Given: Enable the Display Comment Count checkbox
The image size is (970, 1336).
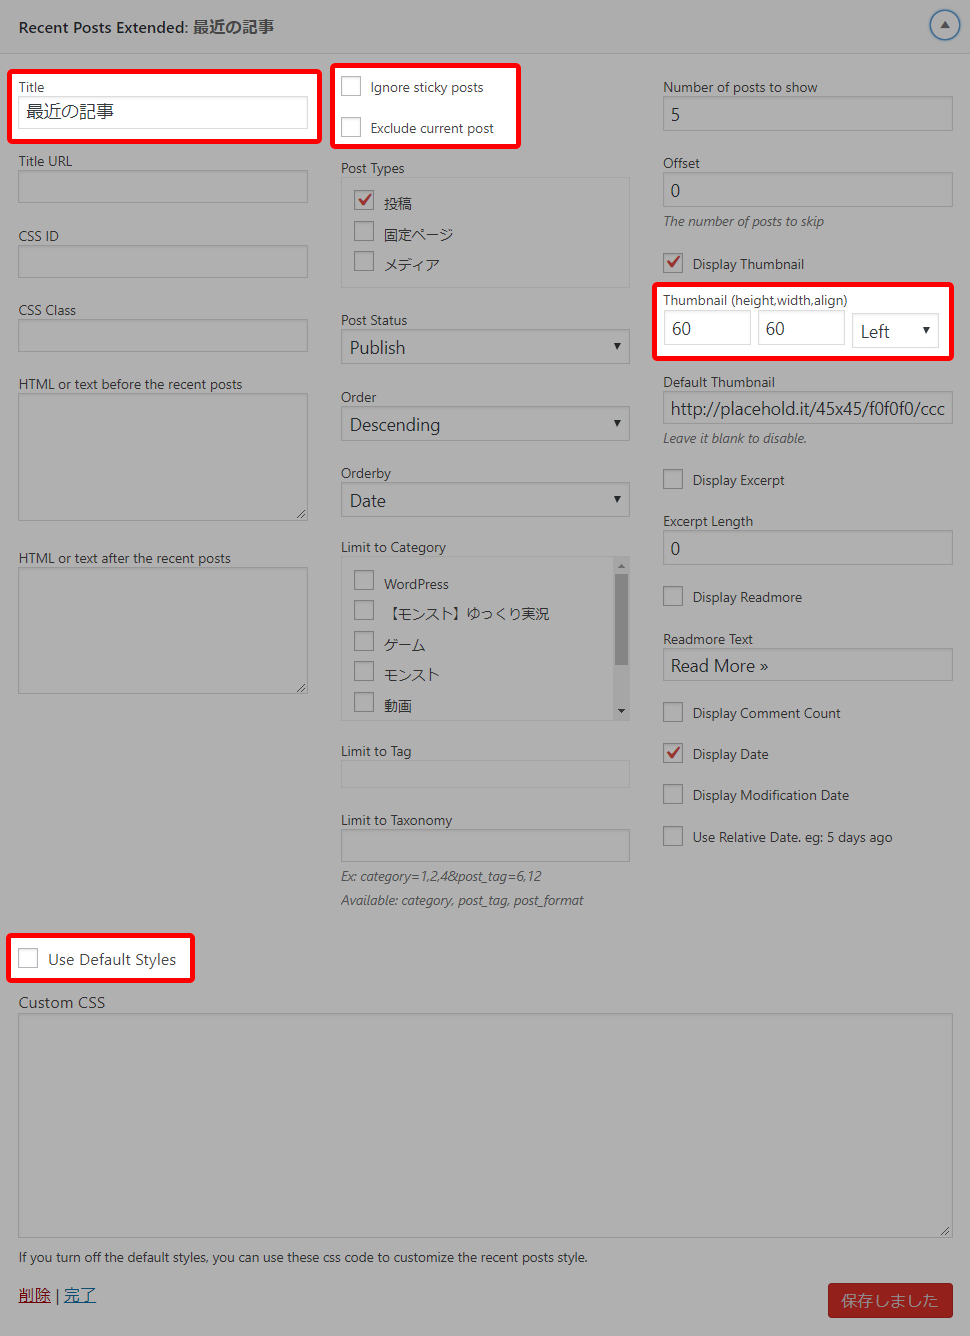Looking at the screenshot, I should pos(673,712).
